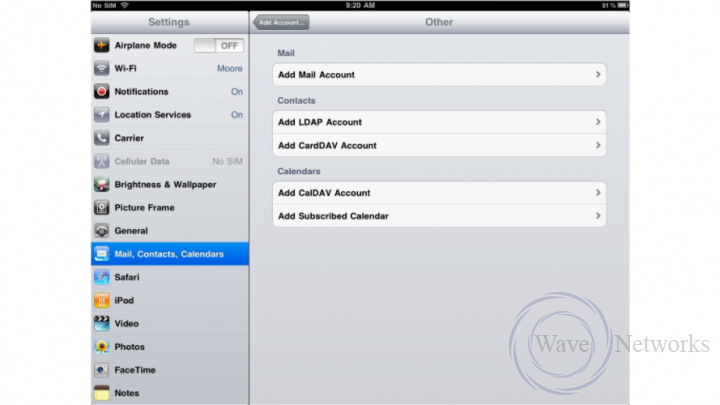720x405 pixels.
Task: Open Location Services settings
Action: [170, 115]
